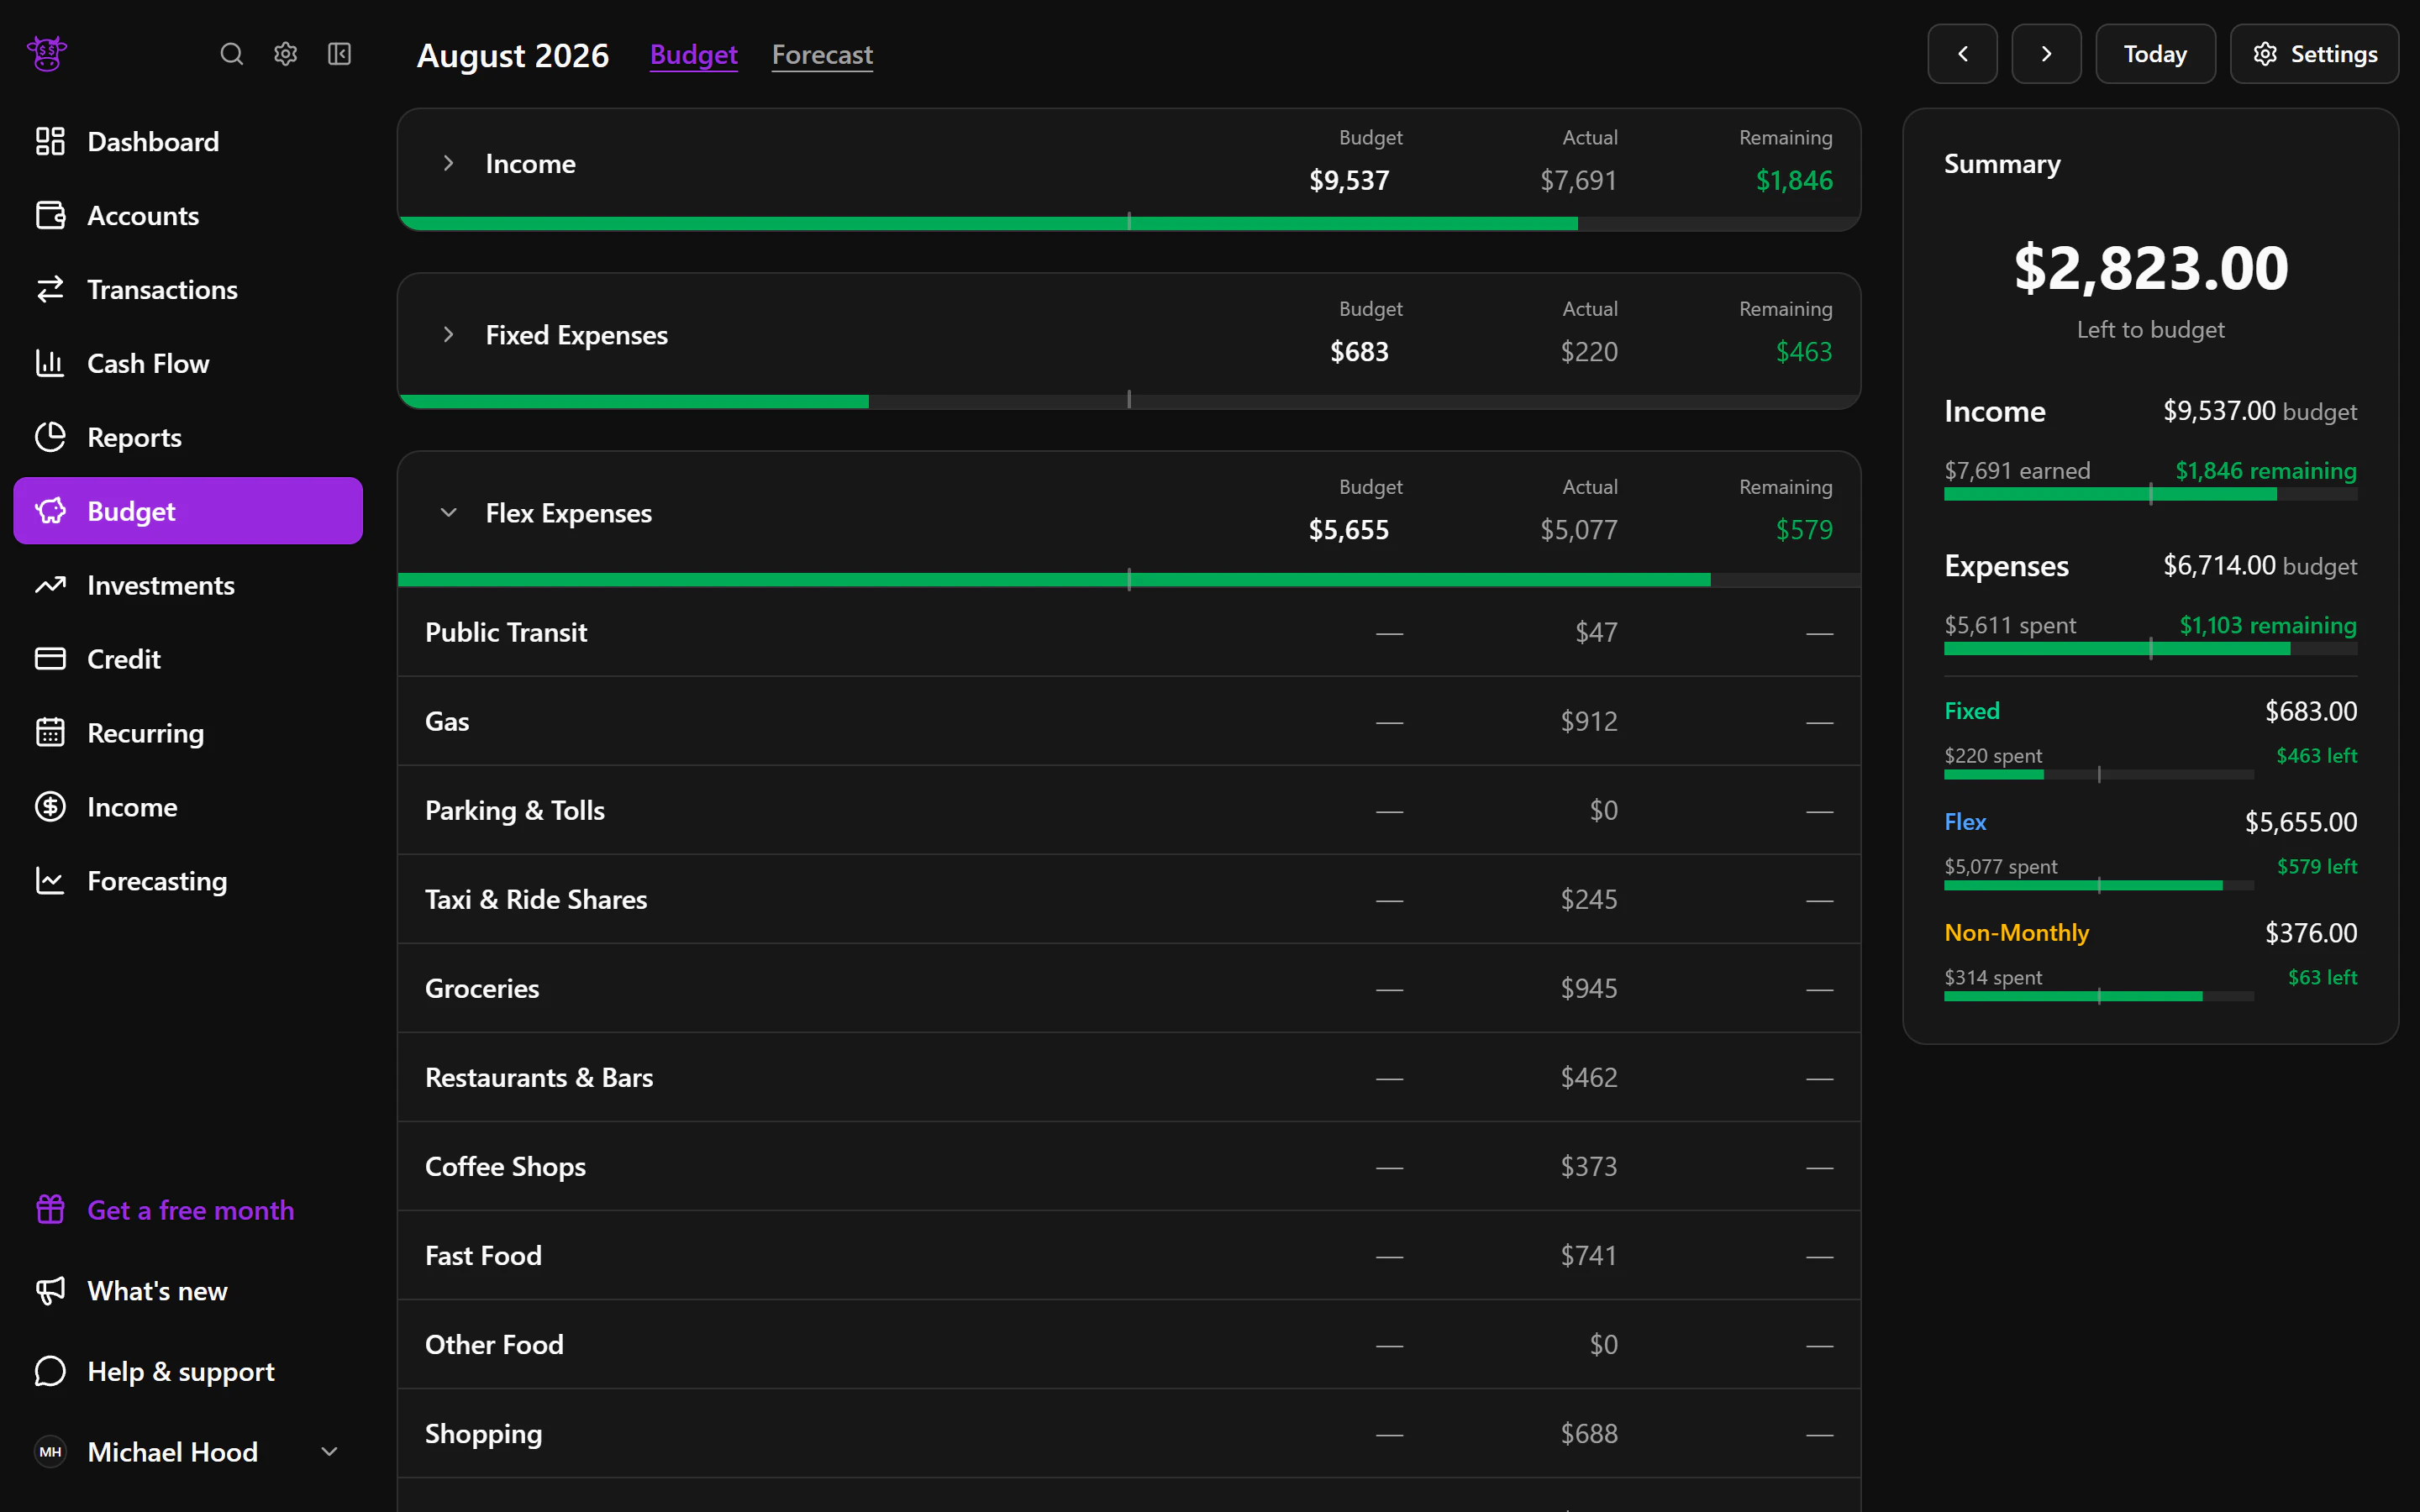Expand the Fixed Expenses group

point(449,334)
